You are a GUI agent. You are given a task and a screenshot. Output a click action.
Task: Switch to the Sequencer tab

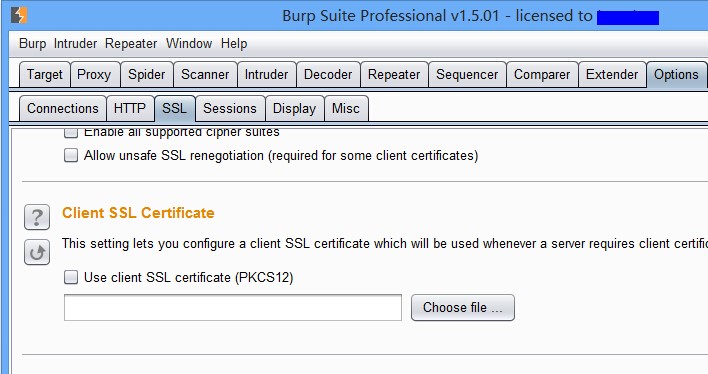coord(467,75)
